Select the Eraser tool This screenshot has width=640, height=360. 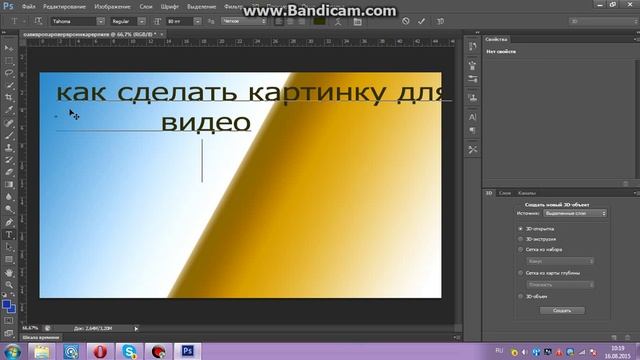tap(9, 172)
